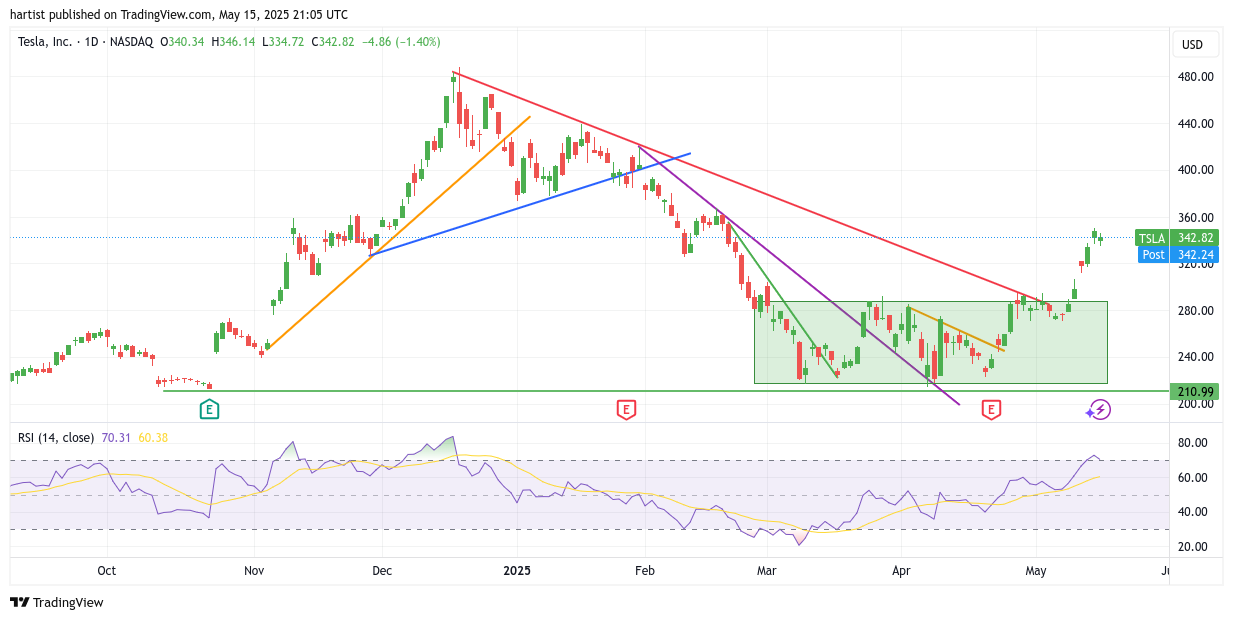Image resolution: width=1233 pixels, height=620 pixels.
Task: Click the Oct label on time axis
Action: coord(107,571)
